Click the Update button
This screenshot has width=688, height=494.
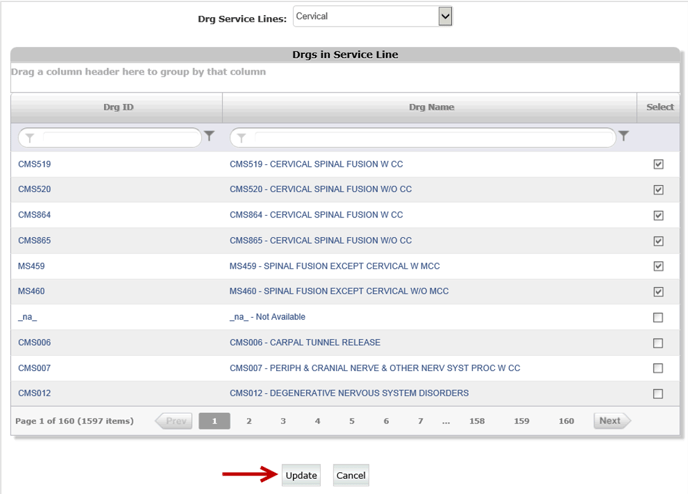coord(301,475)
